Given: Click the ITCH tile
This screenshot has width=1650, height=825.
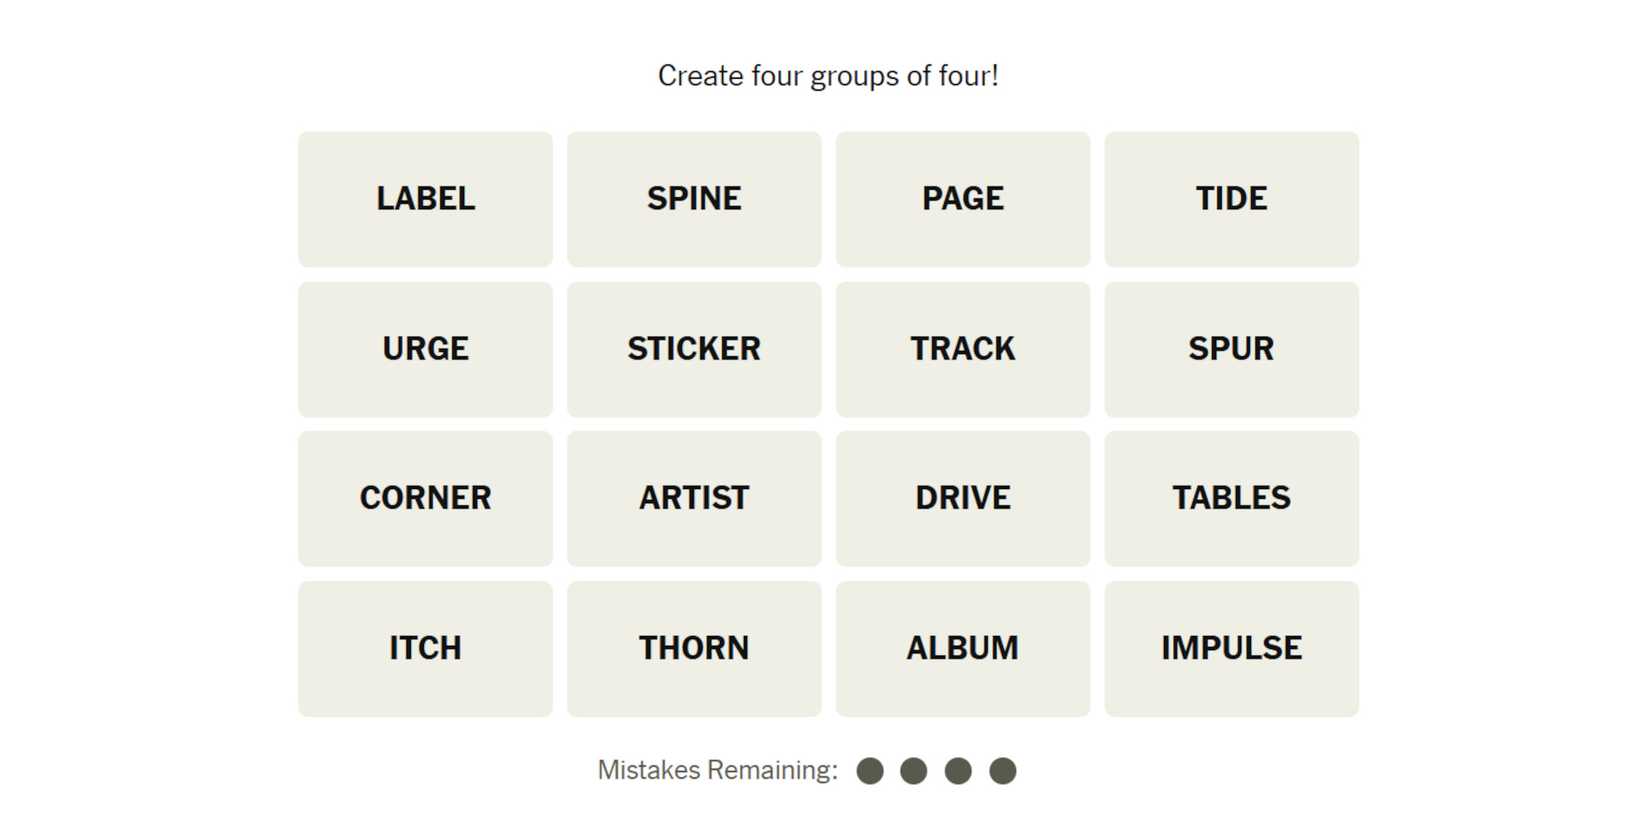Looking at the screenshot, I should [x=425, y=648].
